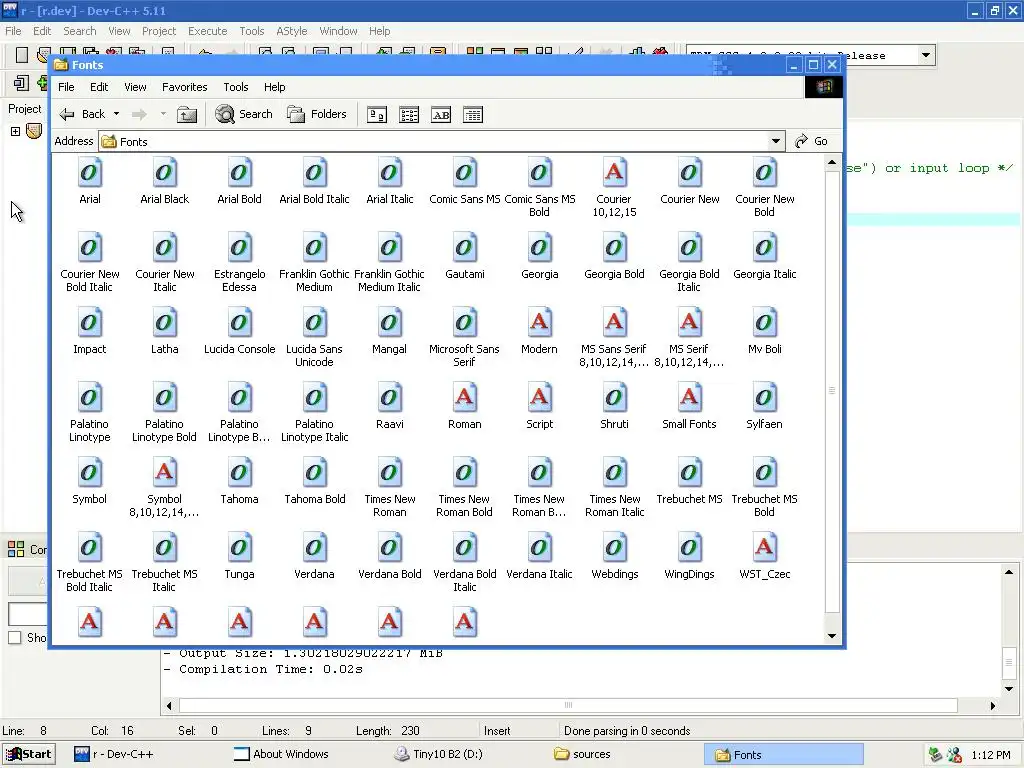Click the Fonts window scroll down arrow
Screen dimensions: 1024x768
point(831,636)
